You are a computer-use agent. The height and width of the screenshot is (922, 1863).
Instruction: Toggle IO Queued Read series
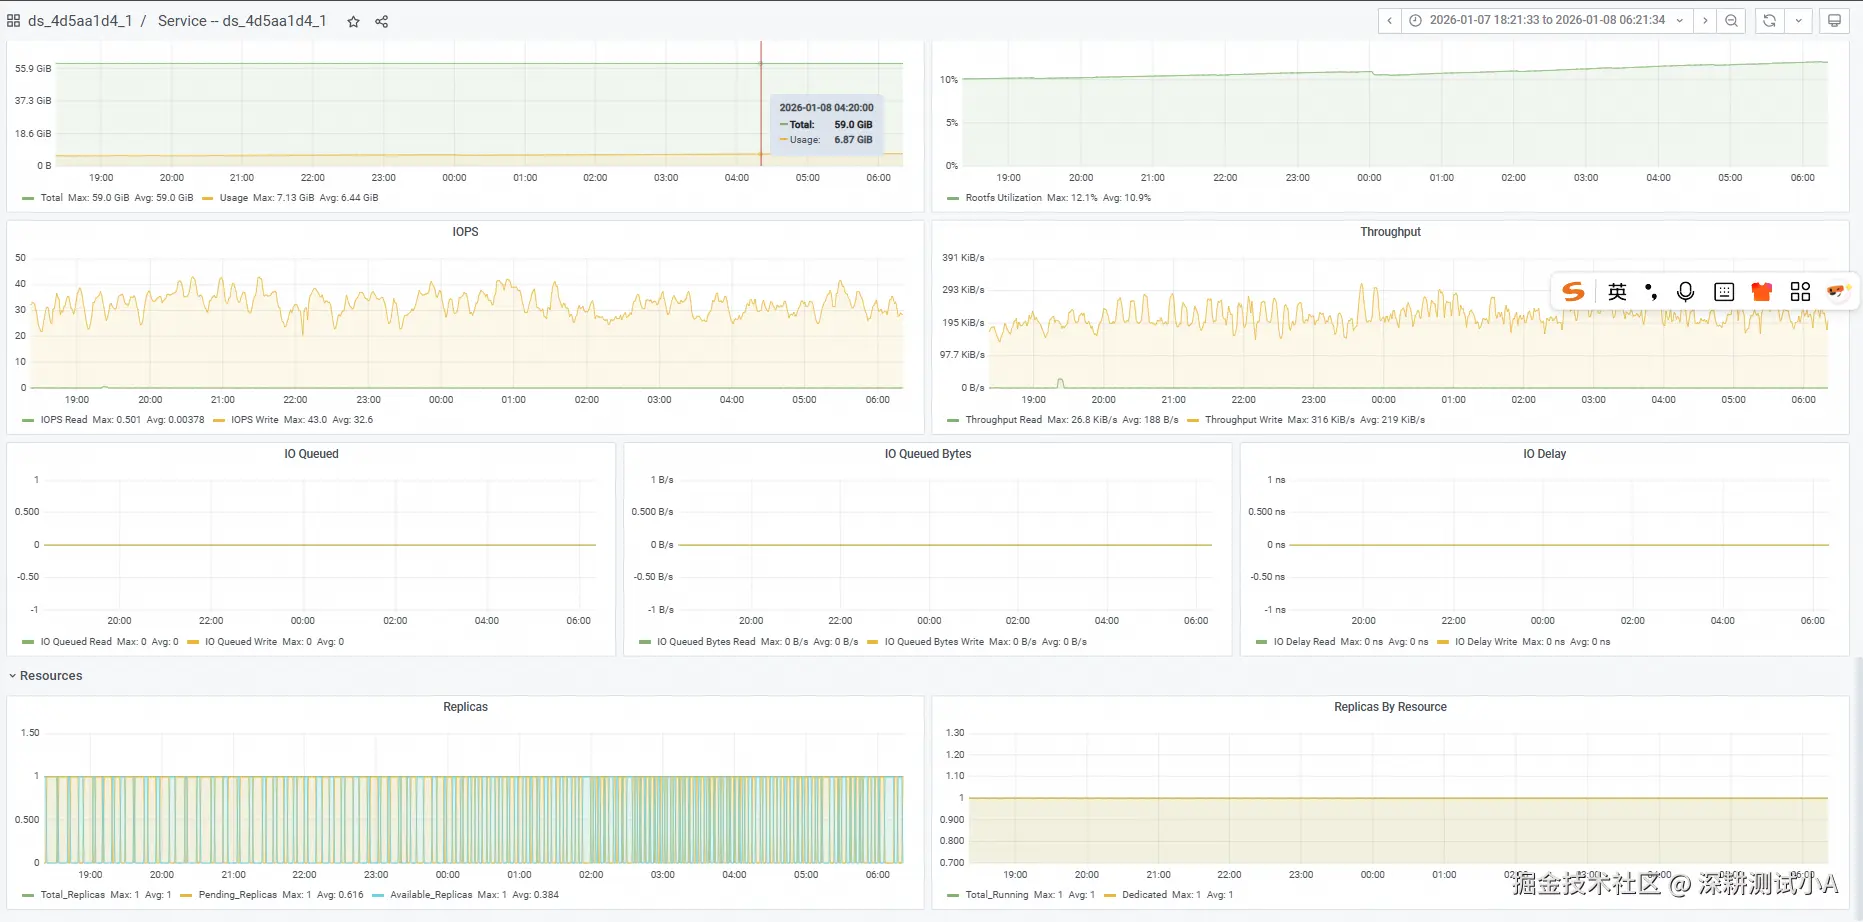click(x=76, y=642)
